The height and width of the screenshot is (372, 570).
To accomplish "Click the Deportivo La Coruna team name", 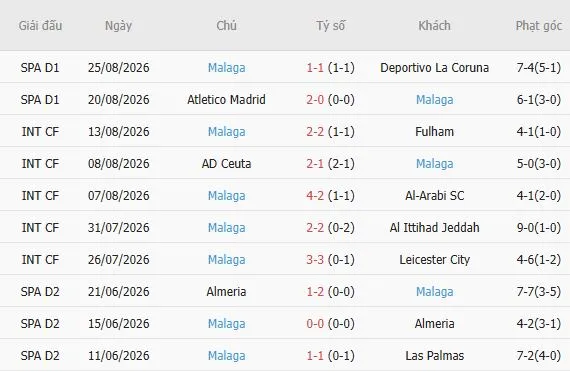I will [434, 68].
